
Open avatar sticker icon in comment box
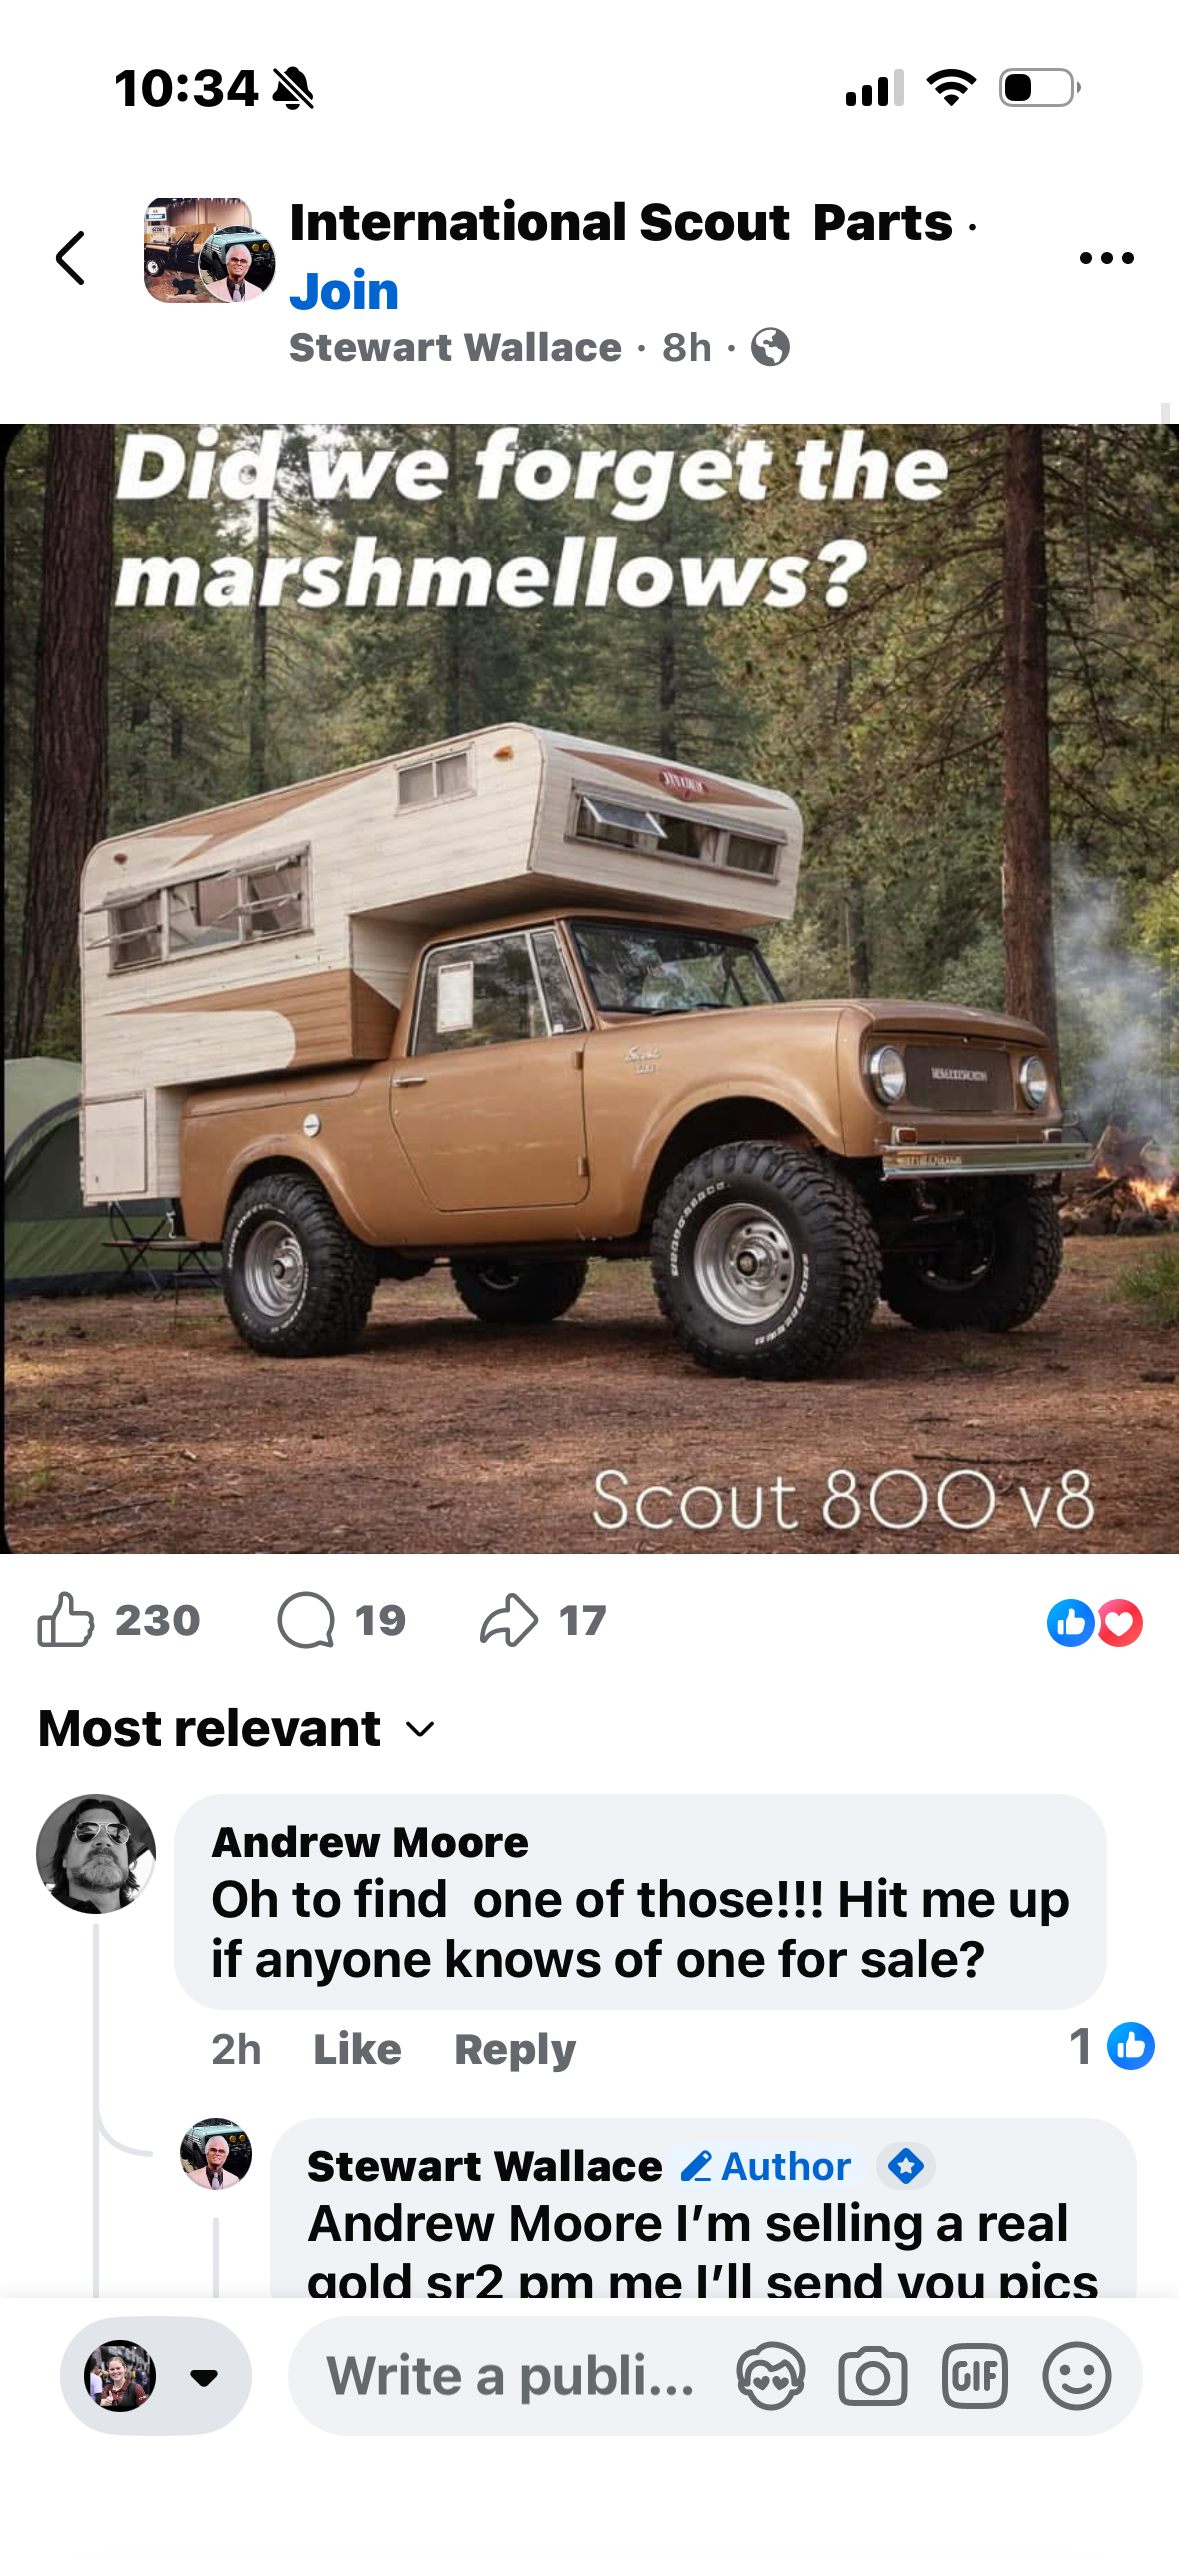point(770,2376)
